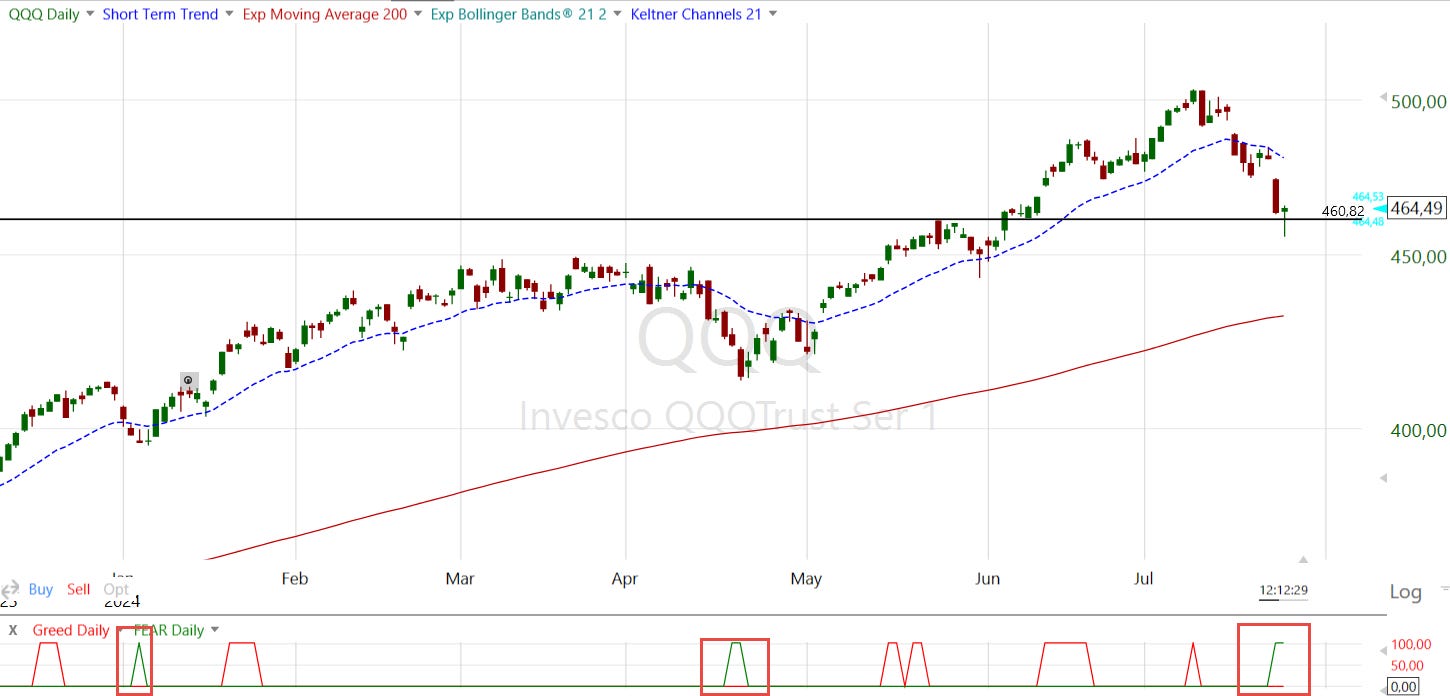Open the FEAR Daily indicator dropdown
This screenshot has height=696, width=1450.
[214, 630]
